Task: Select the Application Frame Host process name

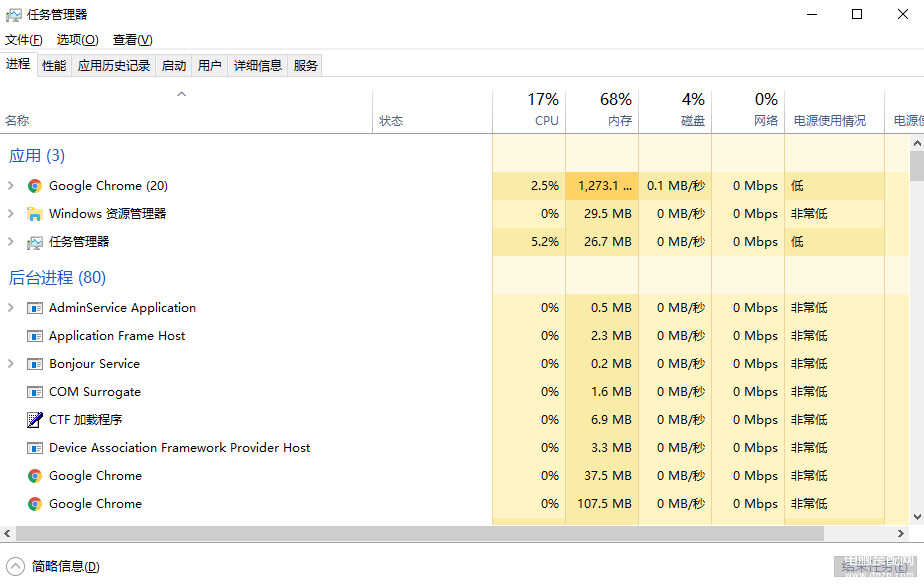Action: [117, 336]
